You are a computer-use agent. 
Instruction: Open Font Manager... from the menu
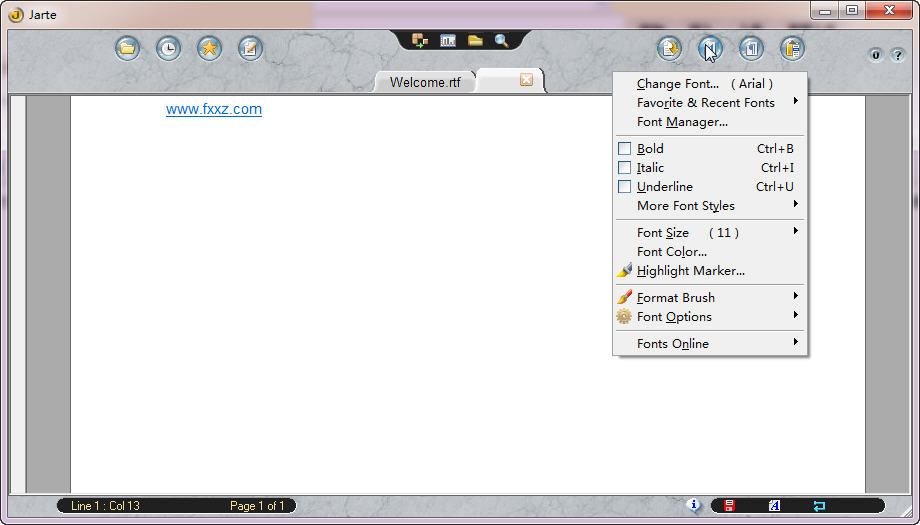(710, 122)
